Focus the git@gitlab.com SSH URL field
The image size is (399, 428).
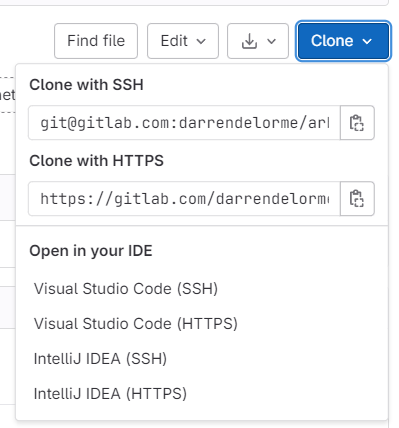(184, 123)
